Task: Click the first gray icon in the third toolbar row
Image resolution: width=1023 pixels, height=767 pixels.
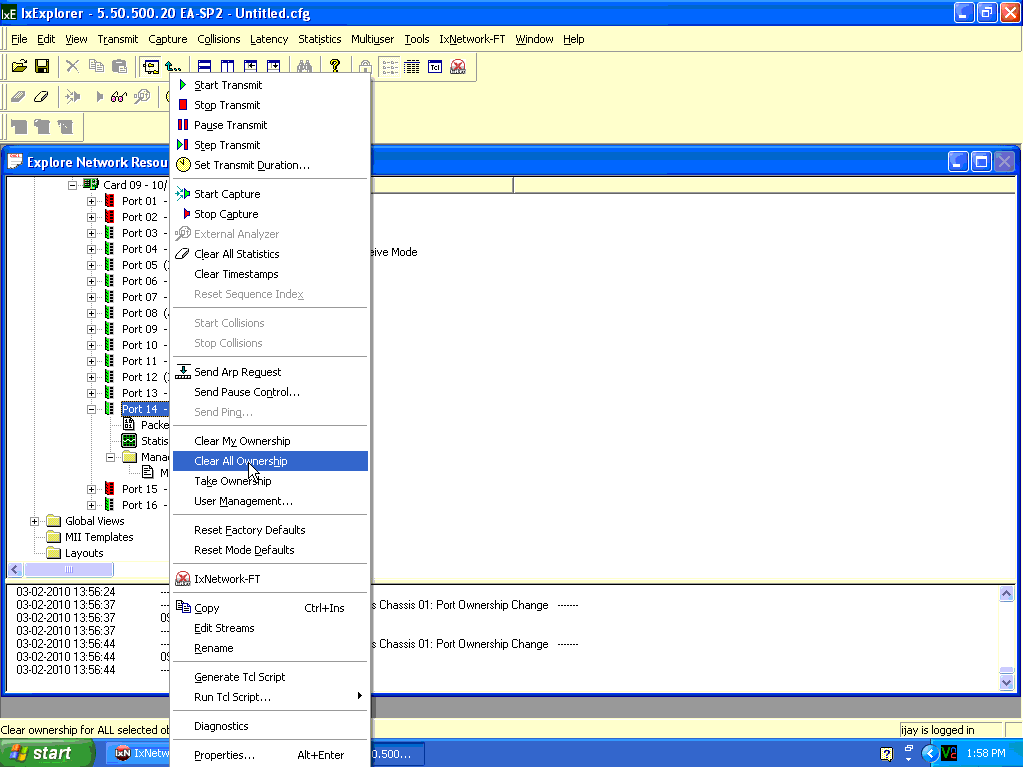Action: point(19,127)
